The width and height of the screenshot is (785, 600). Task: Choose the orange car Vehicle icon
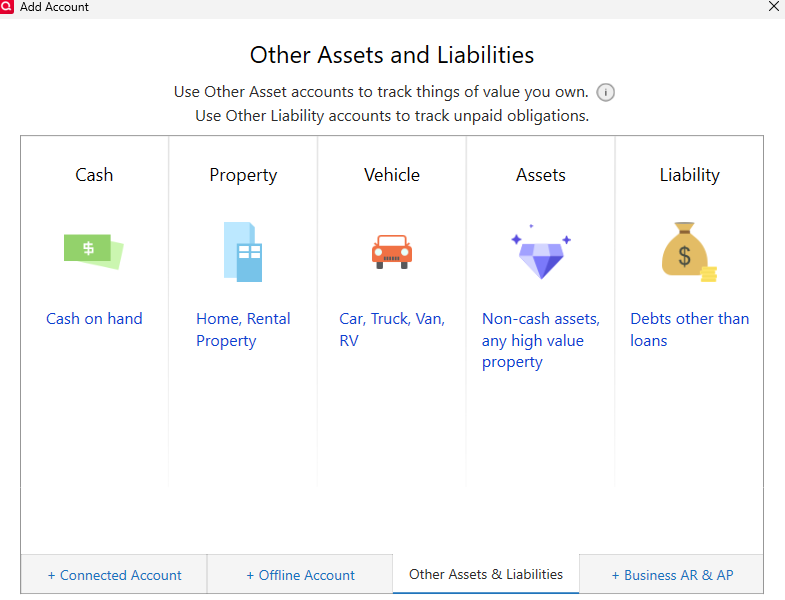click(391, 250)
